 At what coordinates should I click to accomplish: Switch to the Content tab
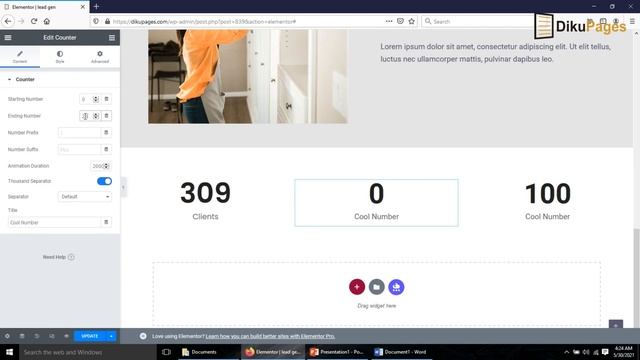20,57
